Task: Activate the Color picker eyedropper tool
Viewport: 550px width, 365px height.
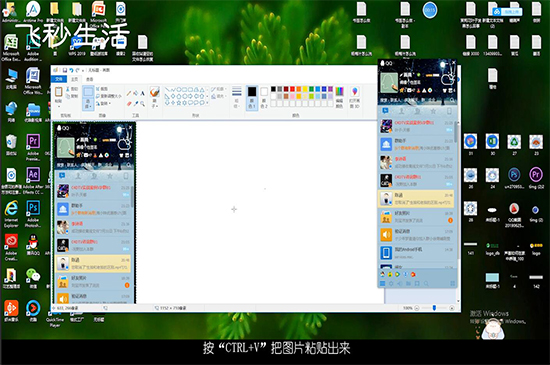Action: (x=136, y=104)
